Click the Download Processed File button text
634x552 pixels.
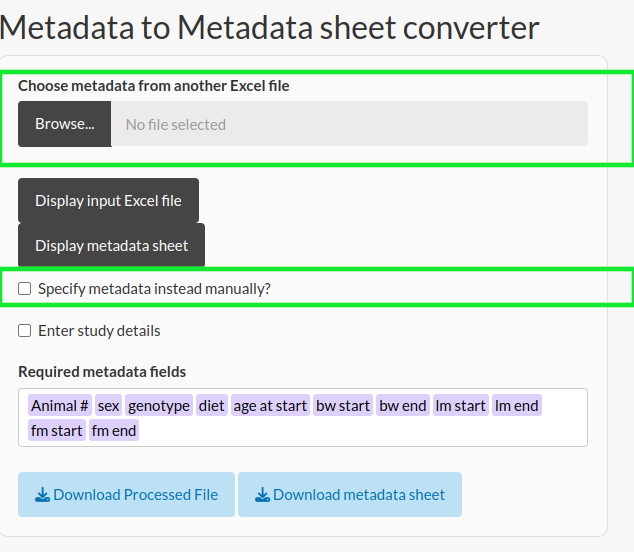point(136,495)
